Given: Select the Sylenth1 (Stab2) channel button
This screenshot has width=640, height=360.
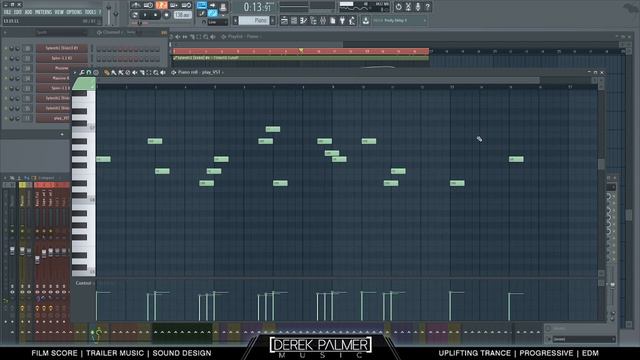Looking at the screenshot, I should [x=61, y=48].
